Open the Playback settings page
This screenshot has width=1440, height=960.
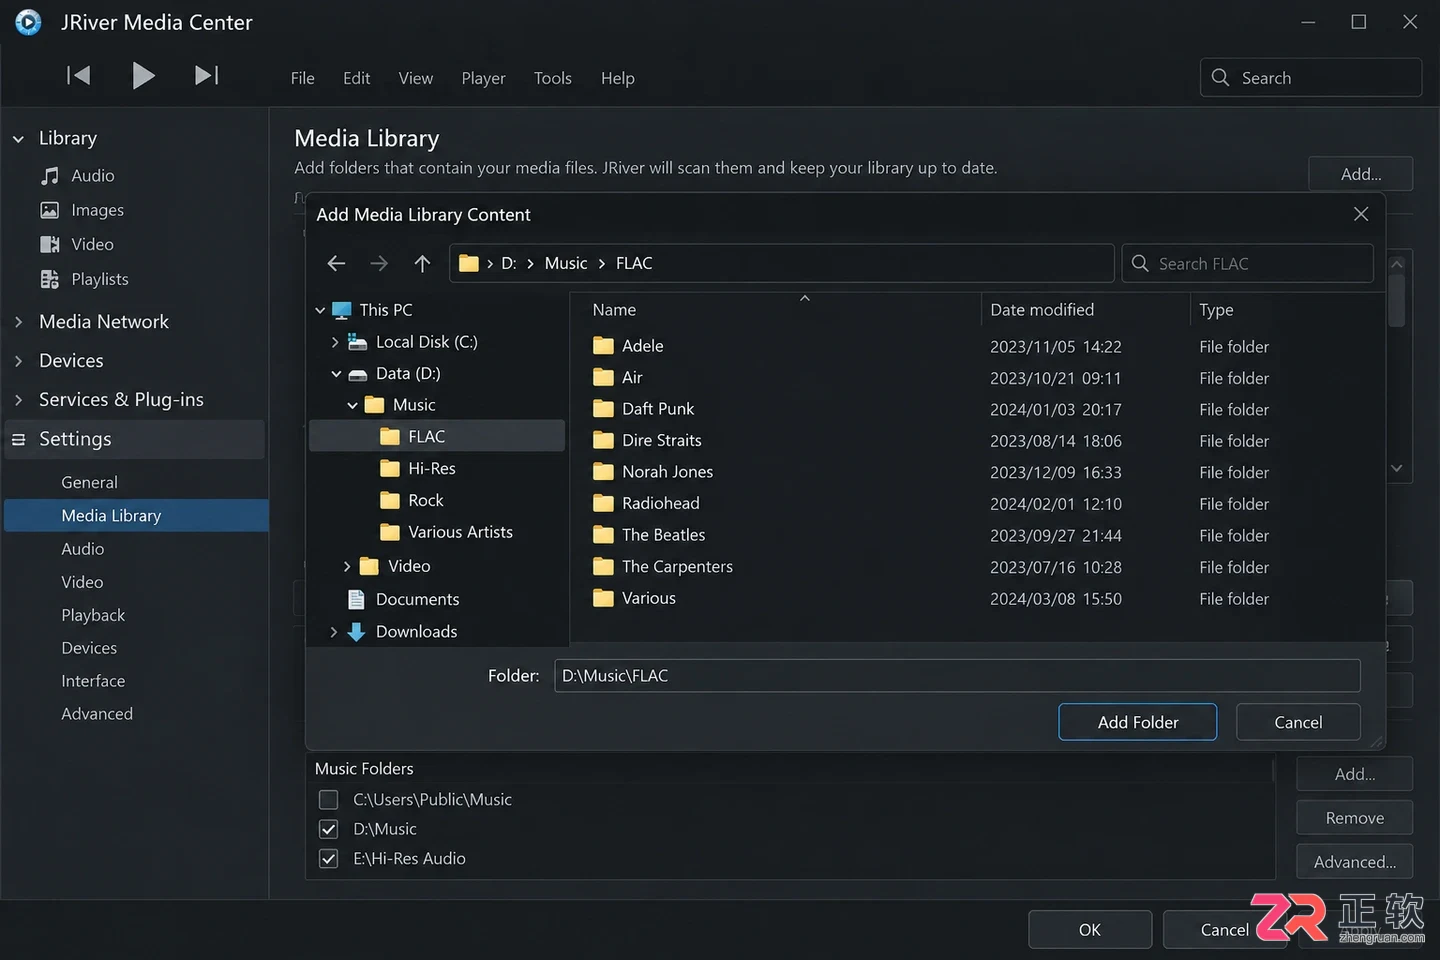[93, 615]
